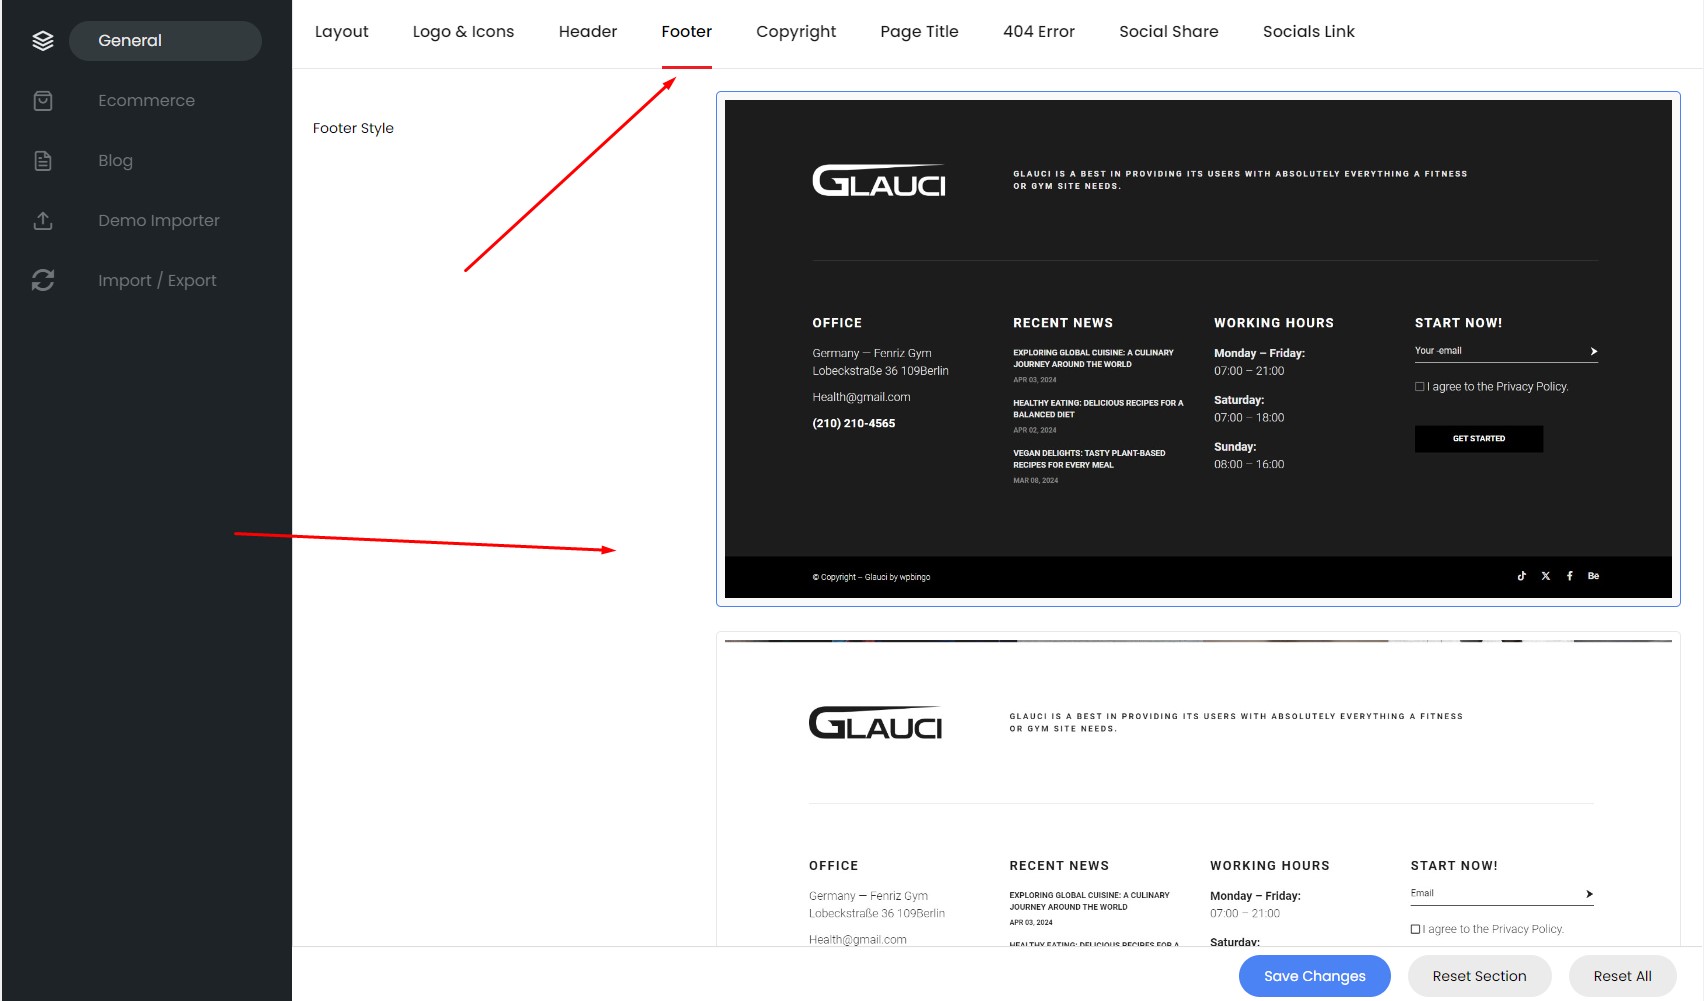Select the dark footer style thumbnail
Image resolution: width=1704 pixels, height=1001 pixels.
(x=1197, y=349)
